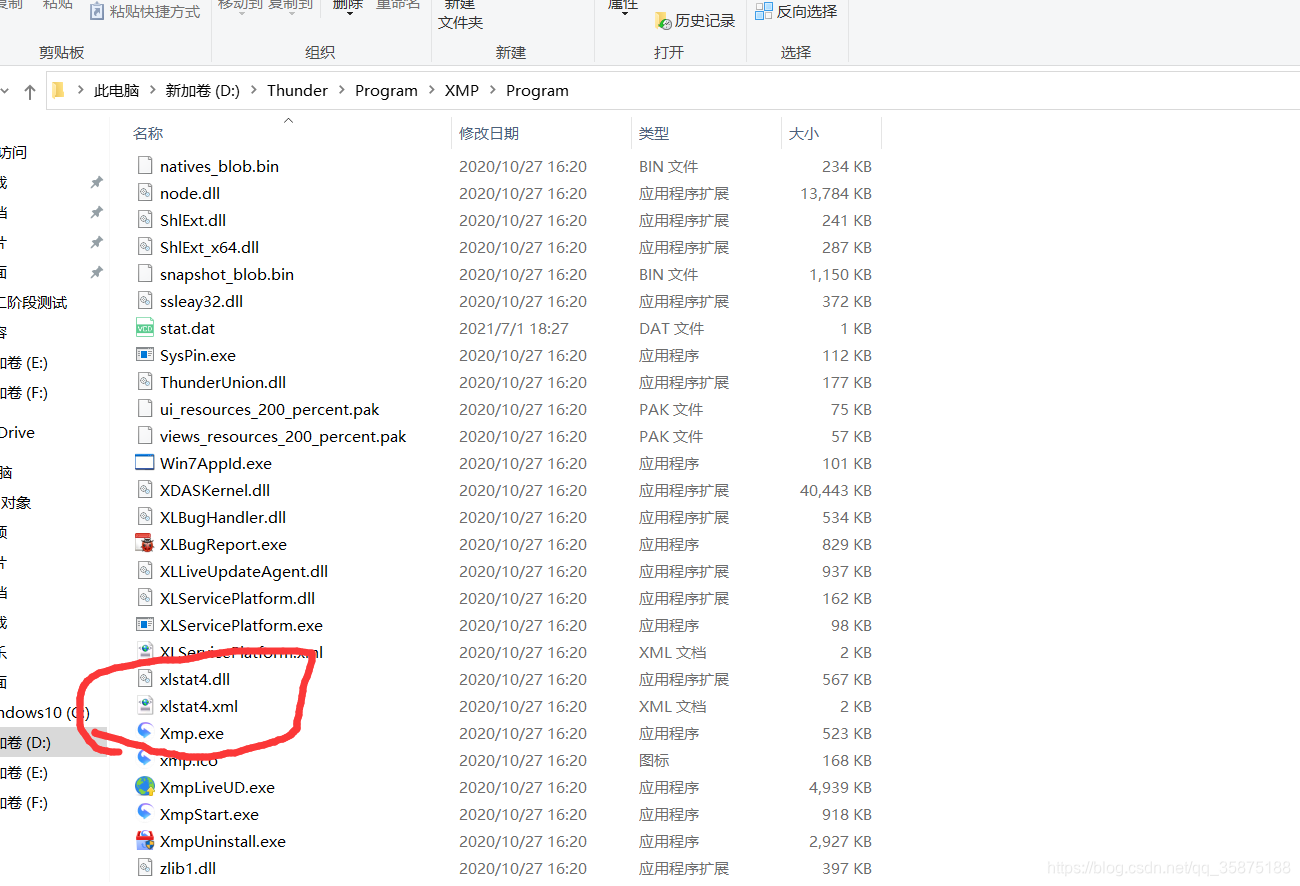Click the 图标 type cell of xmp.ico

[655, 760]
